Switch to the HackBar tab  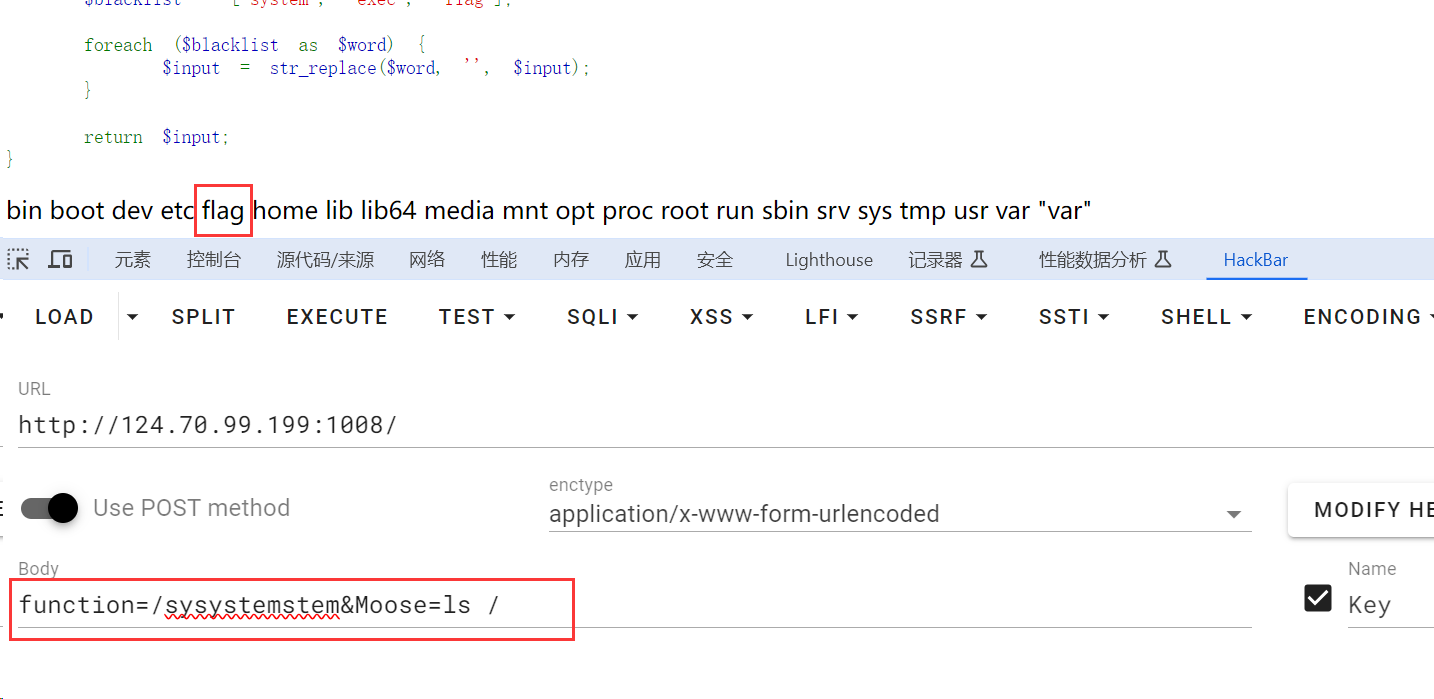click(1255, 260)
